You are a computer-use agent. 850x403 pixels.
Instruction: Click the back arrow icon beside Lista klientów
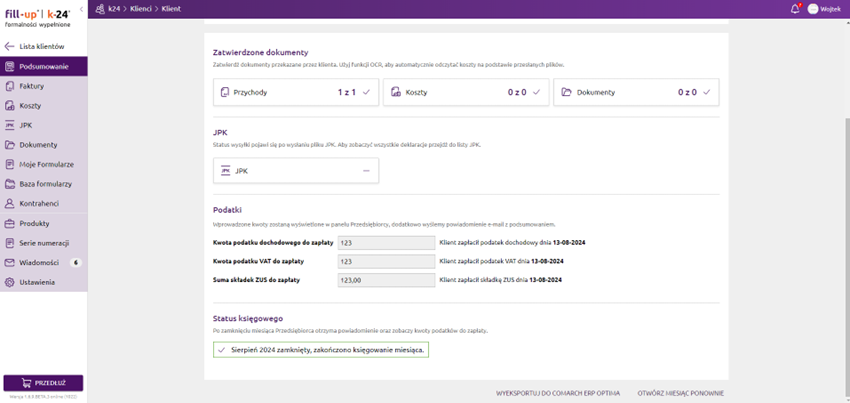[x=9, y=47]
